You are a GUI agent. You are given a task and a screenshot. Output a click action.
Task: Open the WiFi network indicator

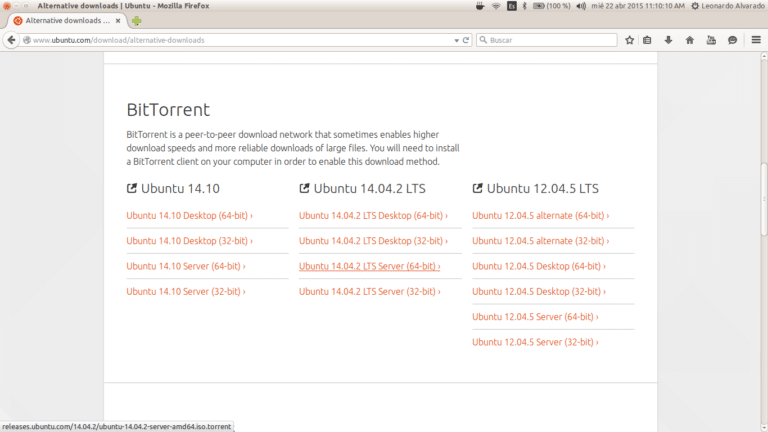(496, 6)
